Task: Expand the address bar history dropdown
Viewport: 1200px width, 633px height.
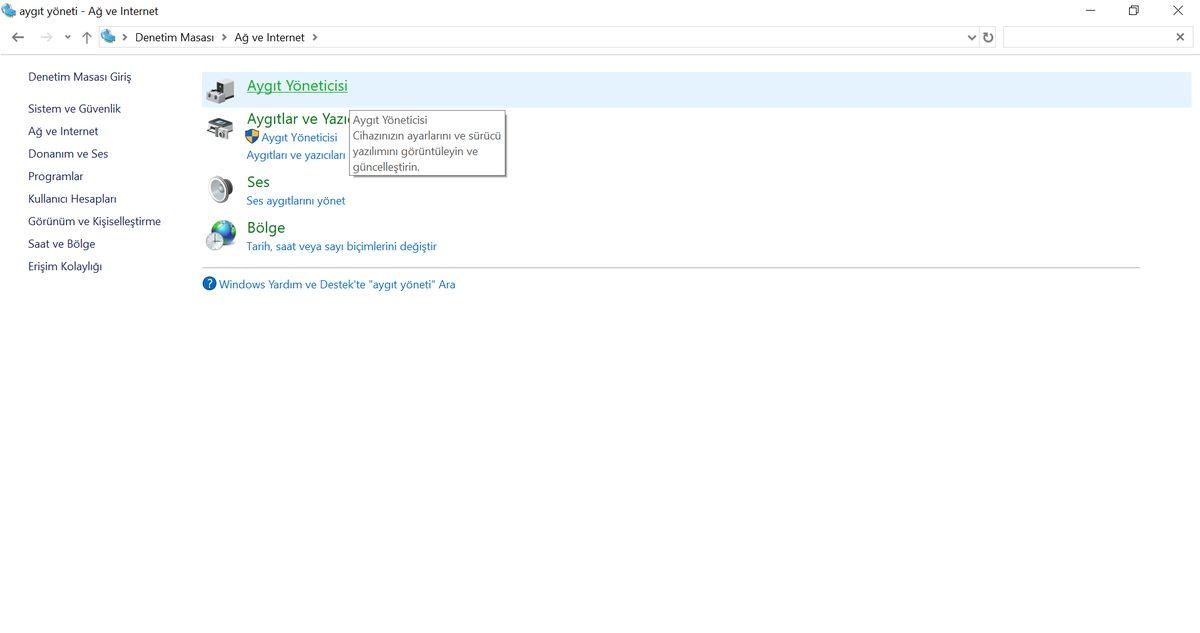Action: click(x=972, y=37)
